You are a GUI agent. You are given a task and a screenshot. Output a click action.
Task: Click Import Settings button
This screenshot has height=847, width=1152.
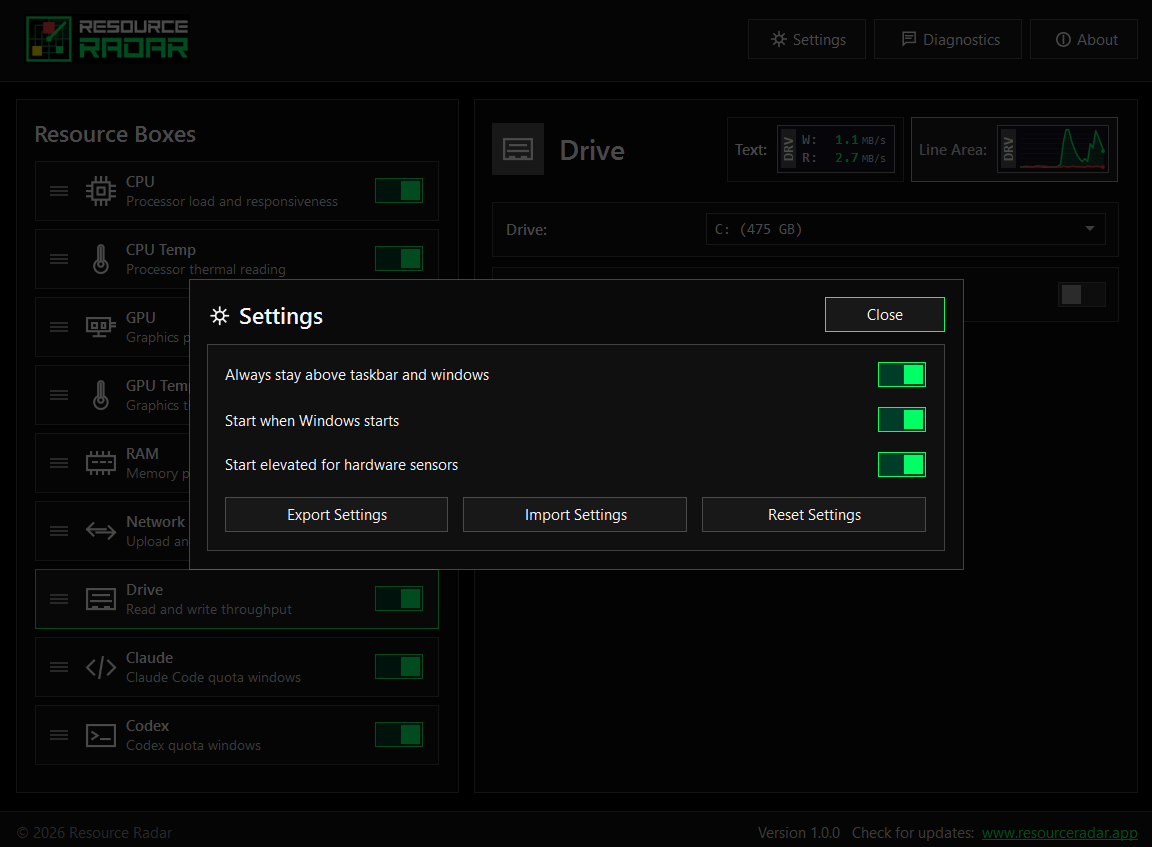575,514
